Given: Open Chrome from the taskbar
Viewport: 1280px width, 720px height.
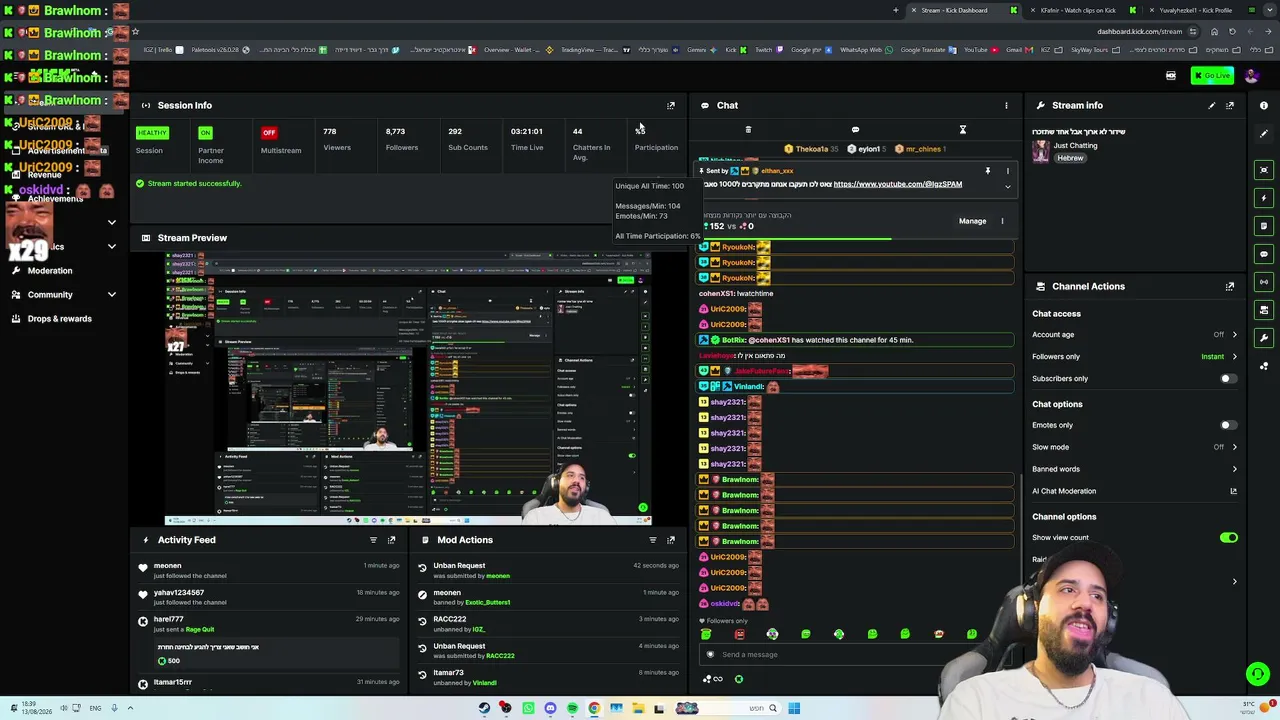Looking at the screenshot, I should coord(594,708).
